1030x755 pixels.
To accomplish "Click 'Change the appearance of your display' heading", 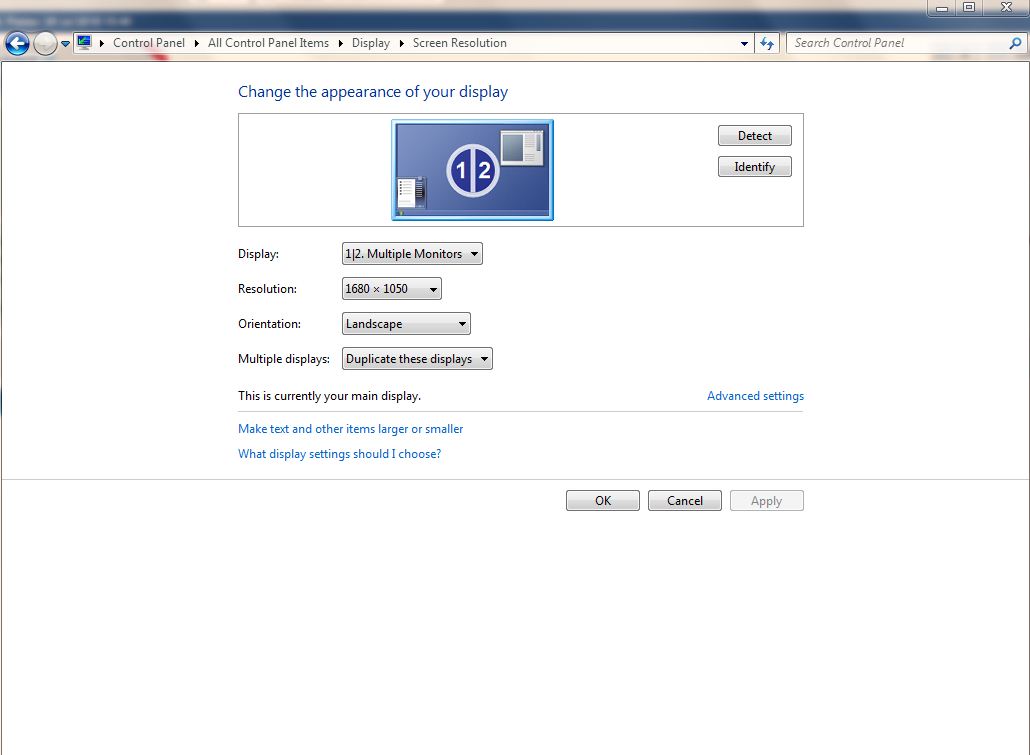I will tap(372, 91).
